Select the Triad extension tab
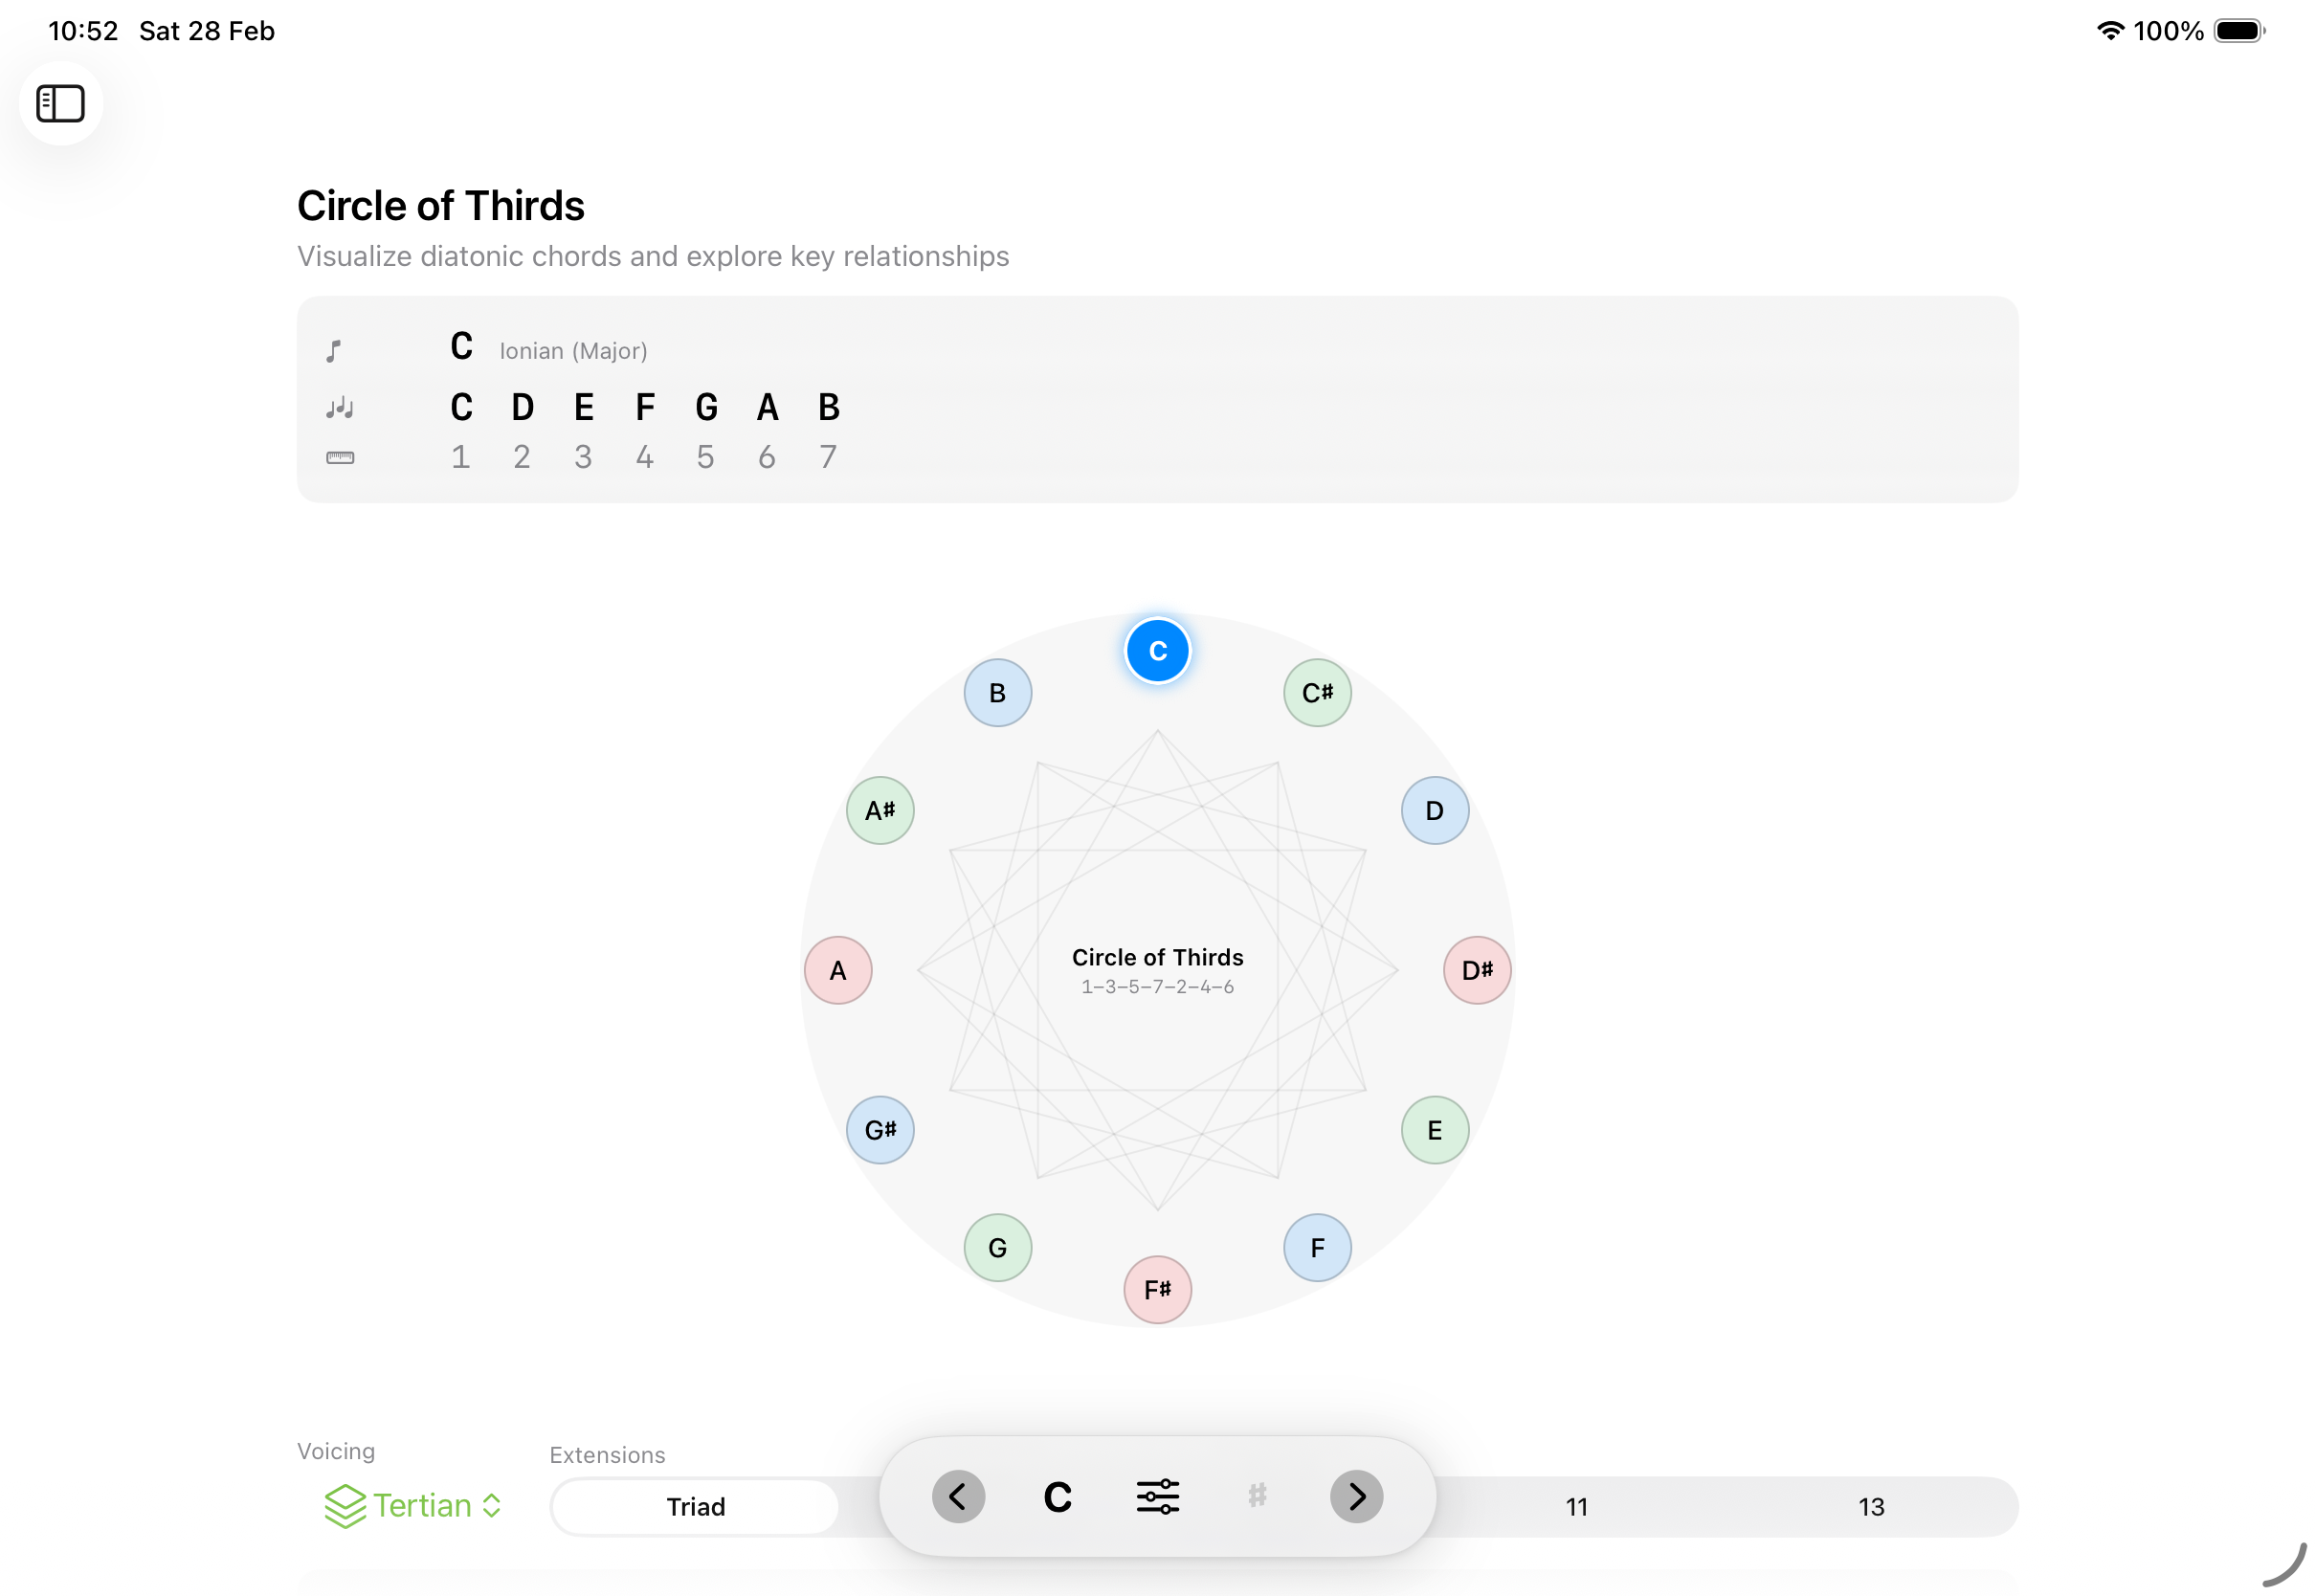 696,1507
